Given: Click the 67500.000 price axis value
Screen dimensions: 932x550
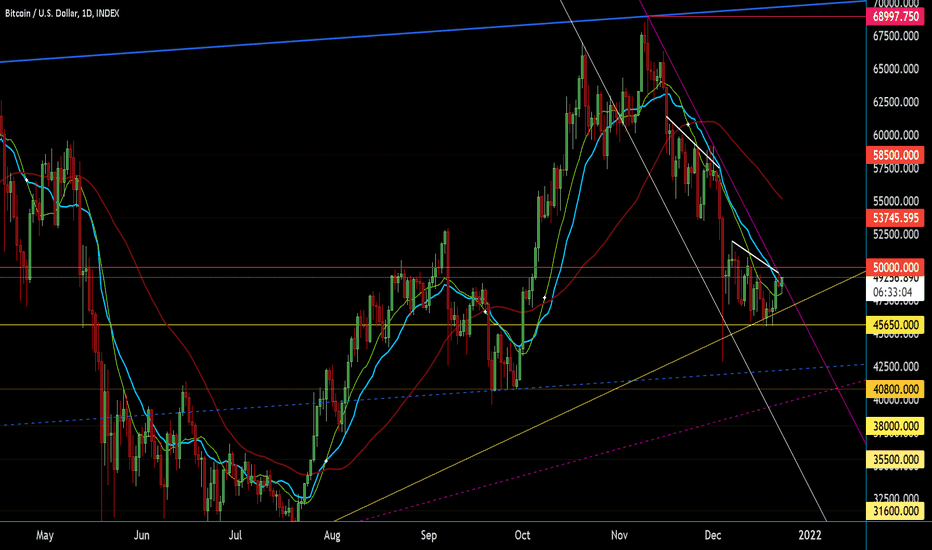Looking at the screenshot, I should tap(896, 36).
